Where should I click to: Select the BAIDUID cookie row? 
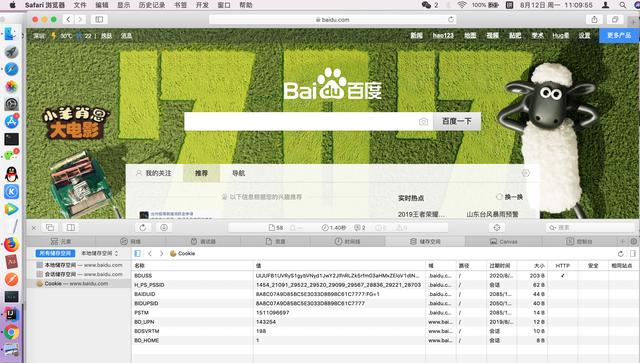(386, 294)
